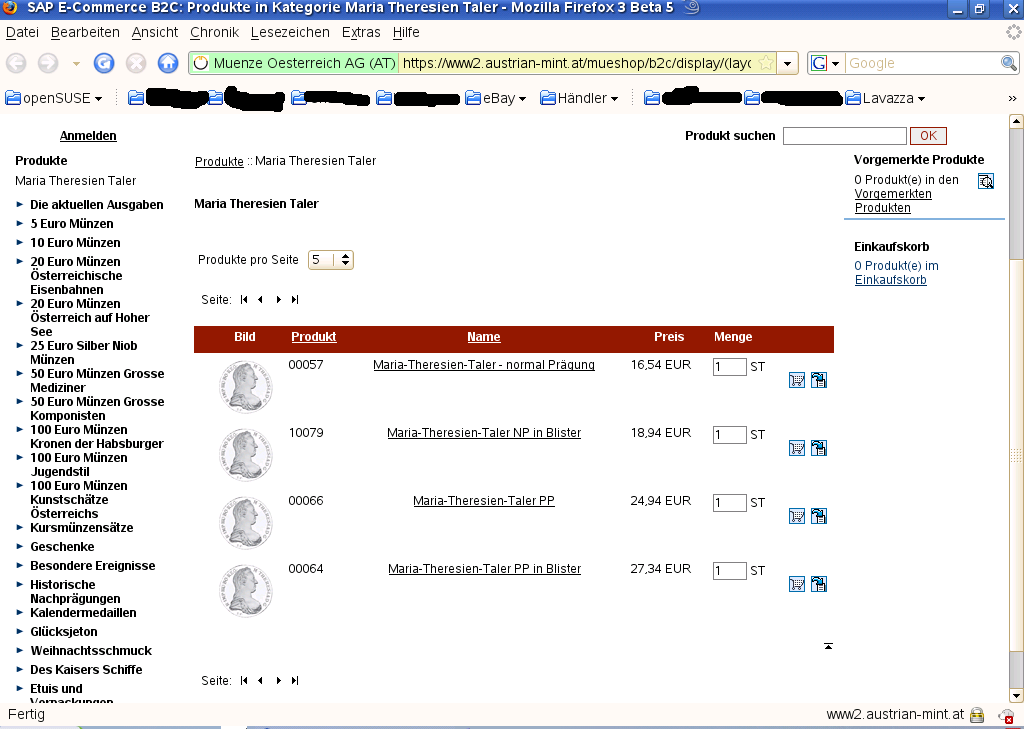The width and height of the screenshot is (1024, 729).
Task: Sort table by Name column header
Action: (484, 337)
